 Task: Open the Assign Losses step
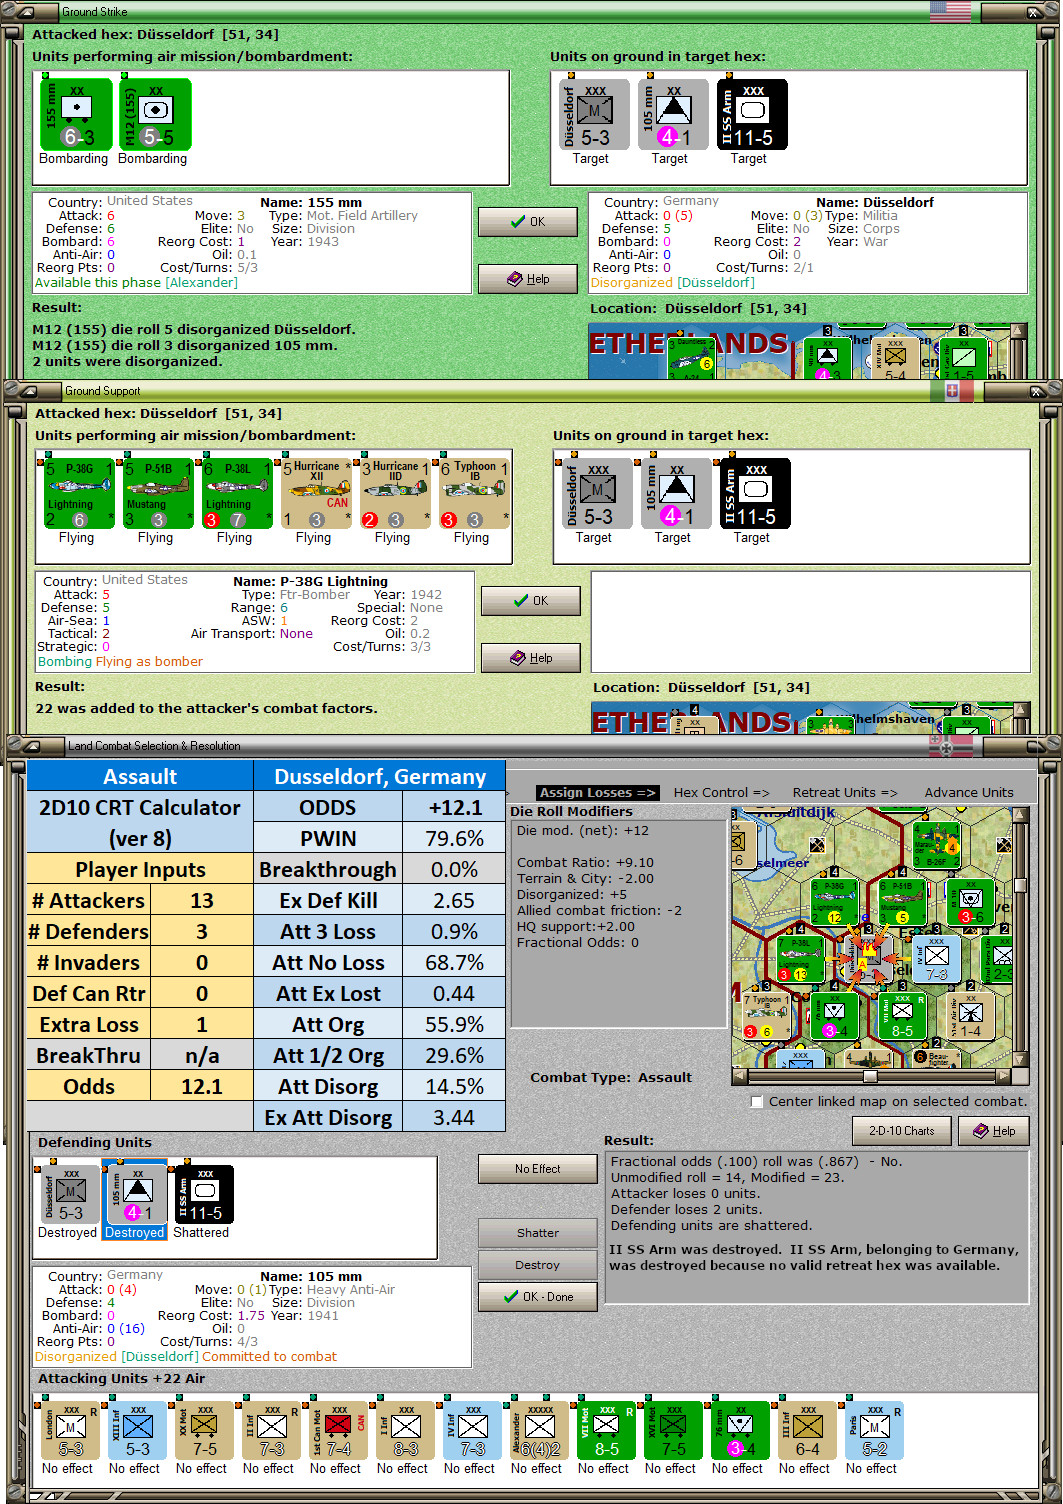click(x=597, y=792)
